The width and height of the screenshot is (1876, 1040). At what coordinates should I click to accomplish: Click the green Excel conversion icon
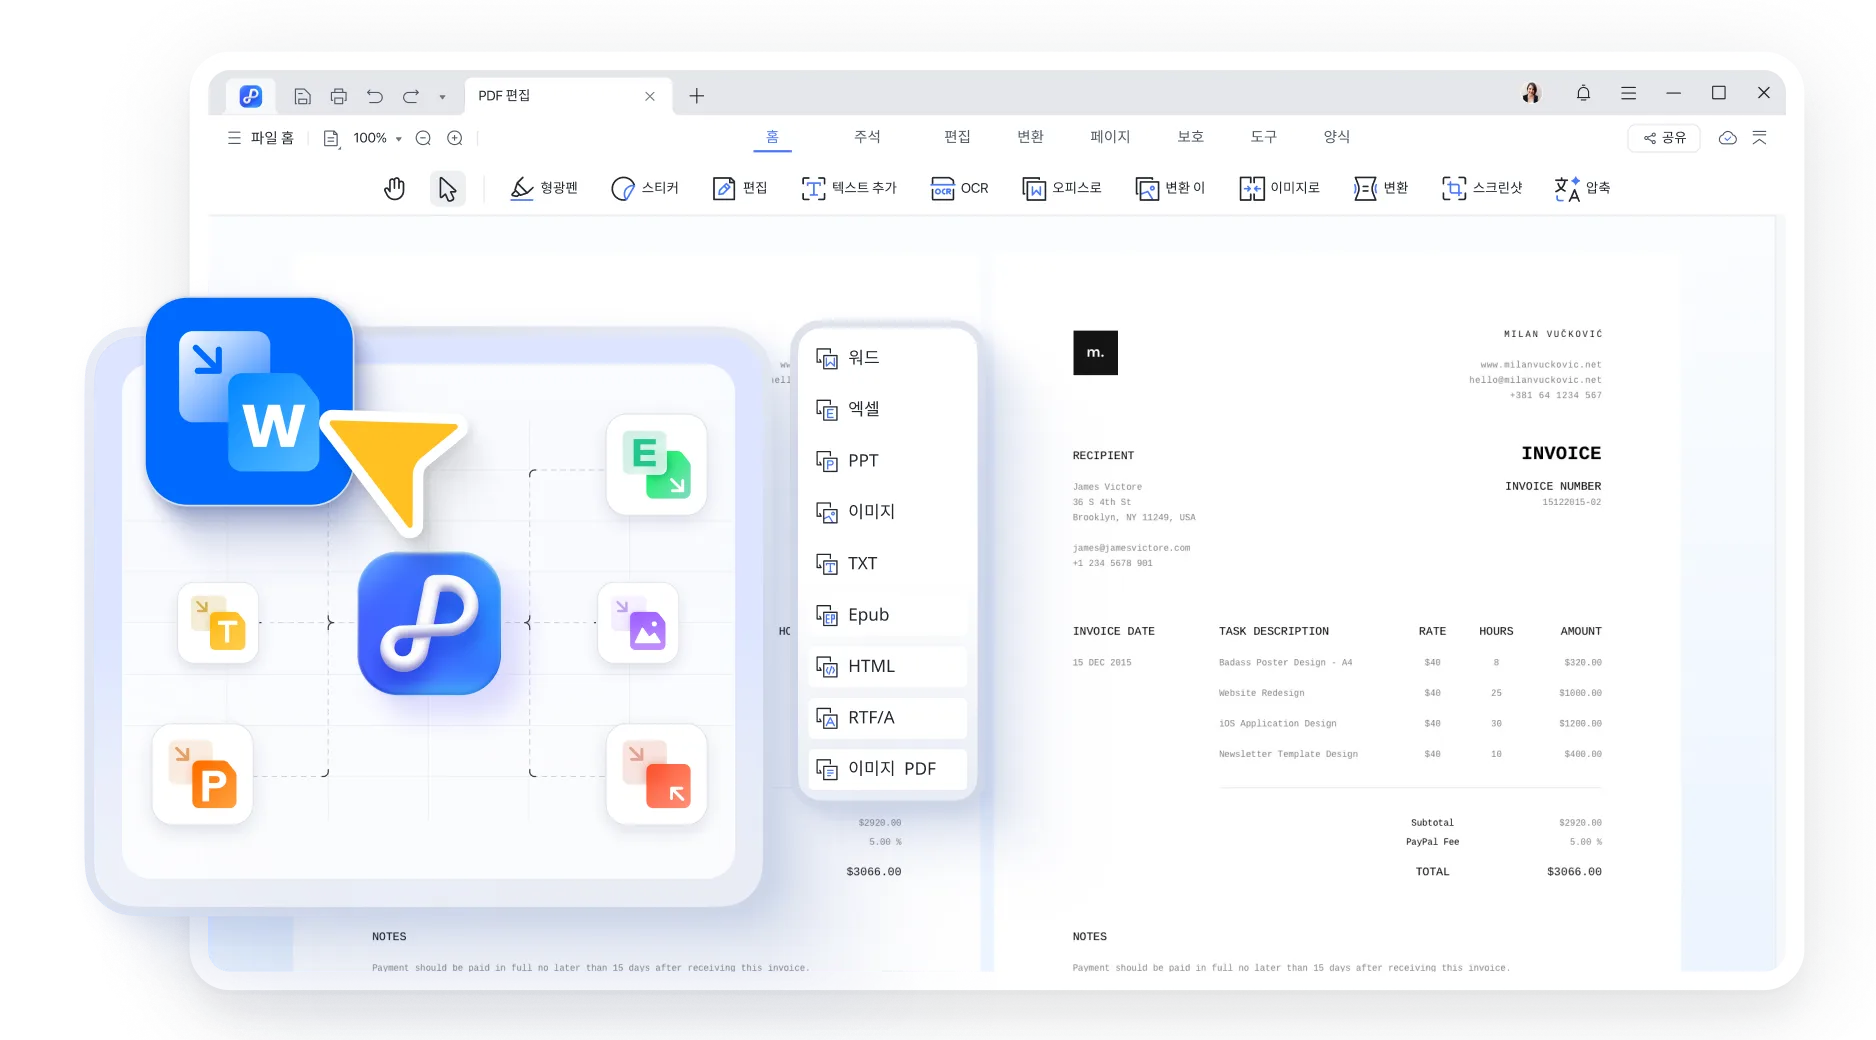pos(657,465)
